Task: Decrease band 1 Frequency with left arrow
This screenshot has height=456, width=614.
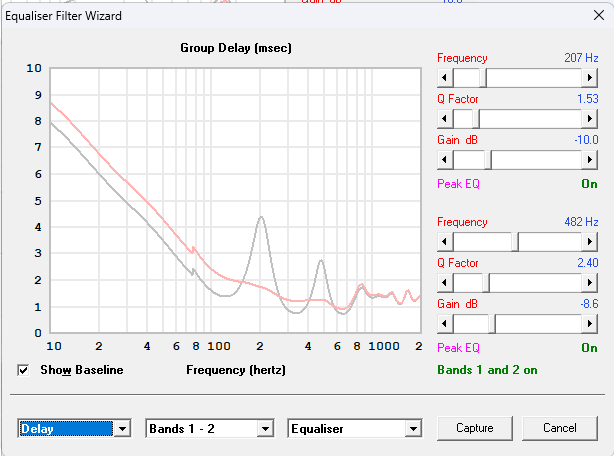Action: tap(445, 78)
